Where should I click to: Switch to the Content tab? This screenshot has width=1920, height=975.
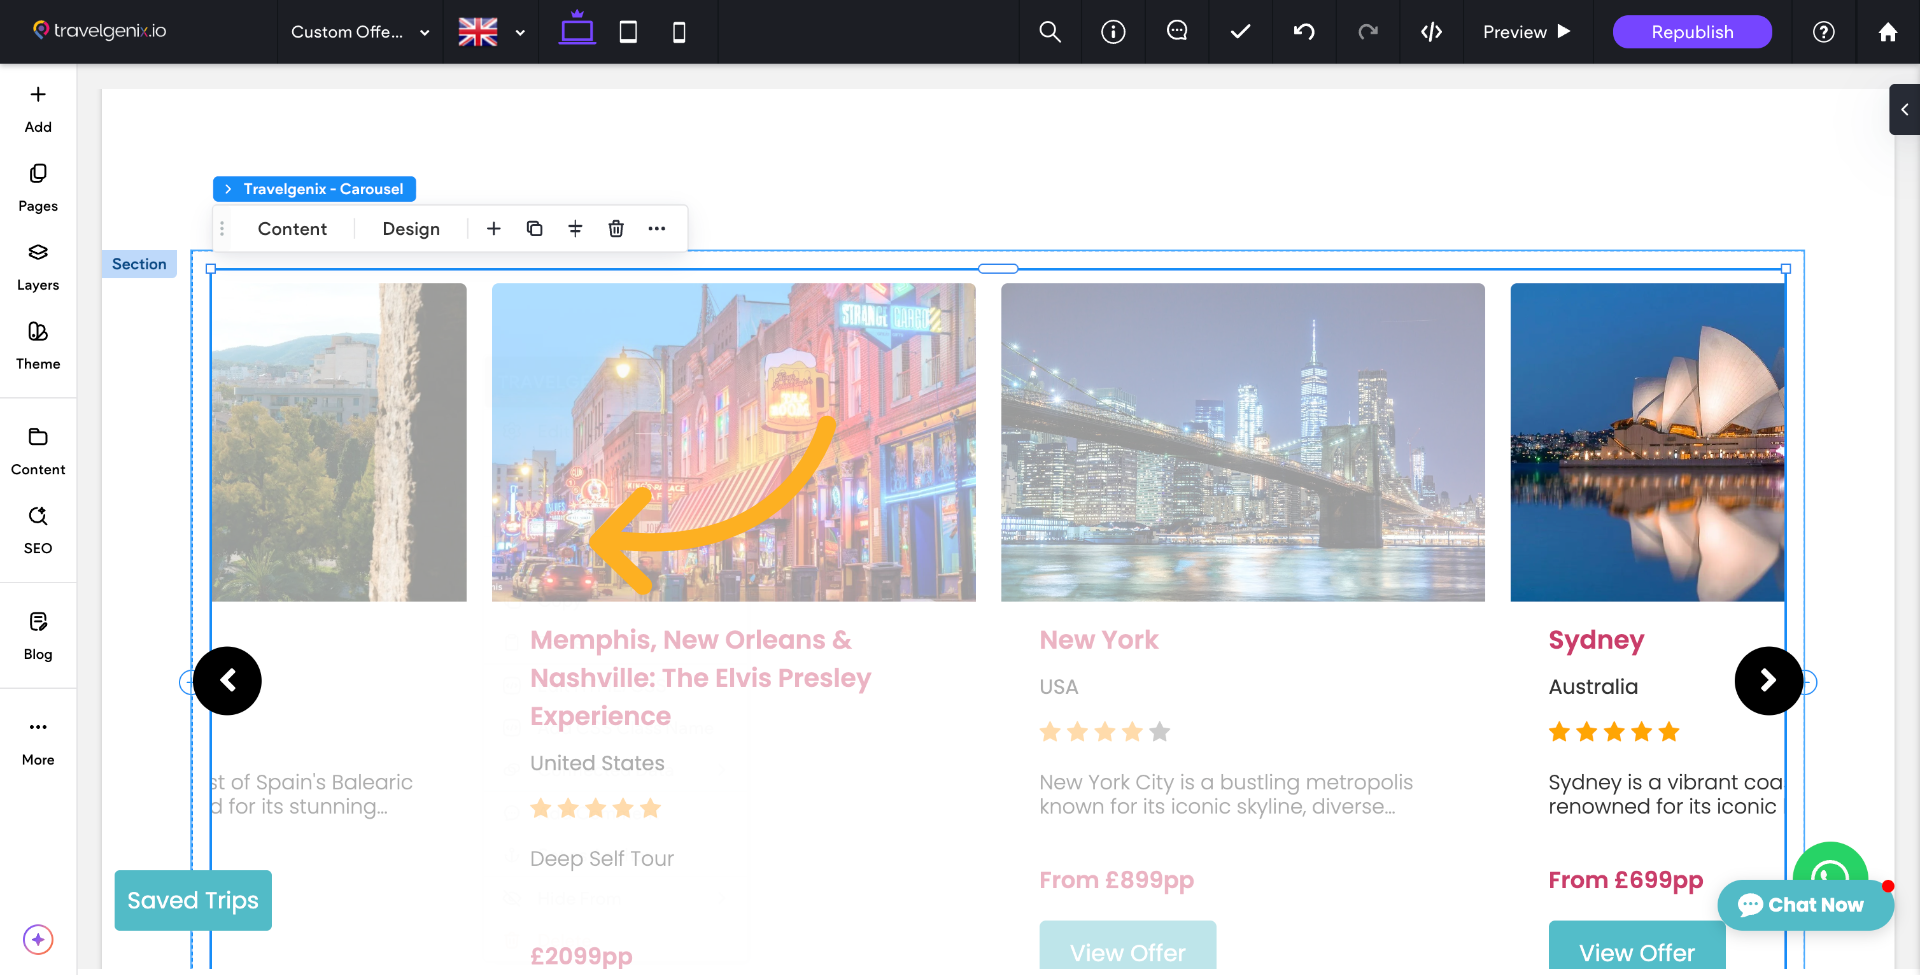(x=292, y=228)
